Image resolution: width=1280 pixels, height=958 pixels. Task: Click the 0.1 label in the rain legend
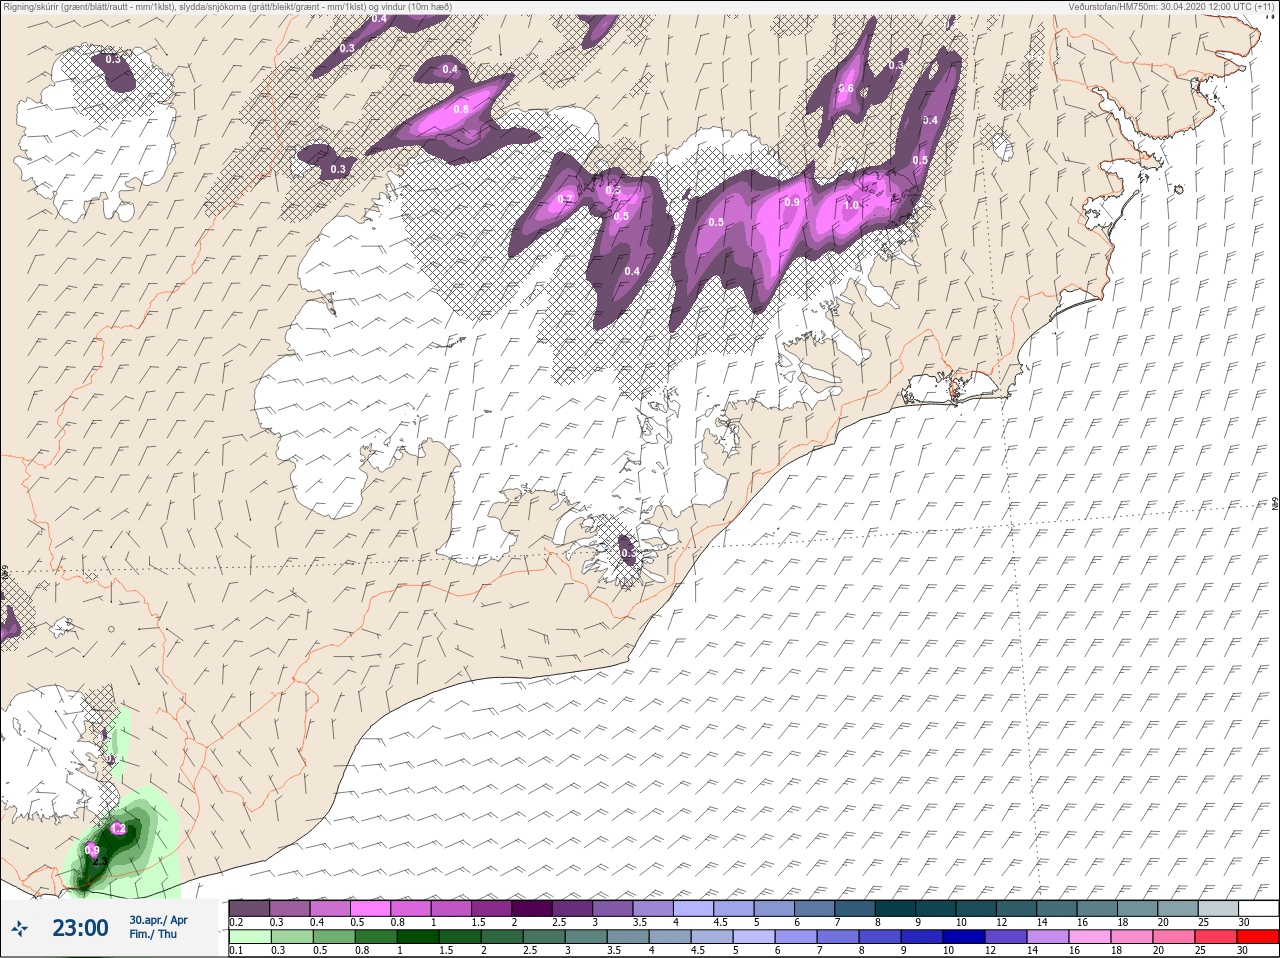coord(236,950)
